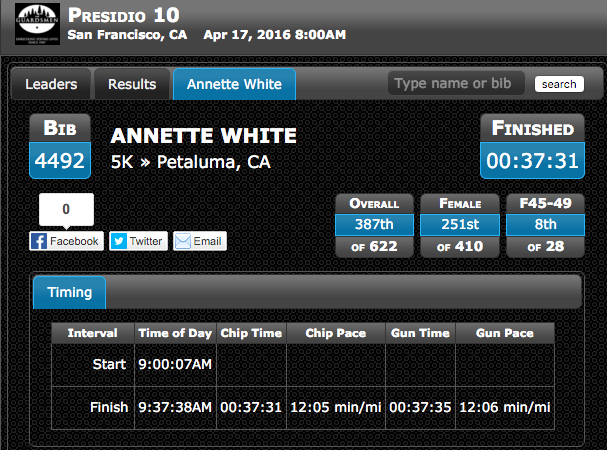Click the F45-49 8th ranking box

(545, 225)
